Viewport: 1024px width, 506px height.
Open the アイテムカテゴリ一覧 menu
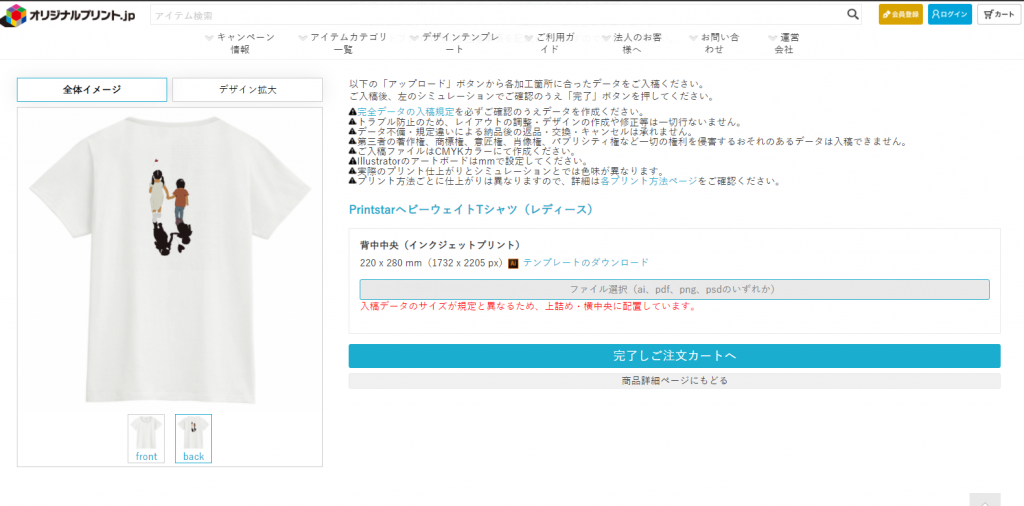[343, 43]
